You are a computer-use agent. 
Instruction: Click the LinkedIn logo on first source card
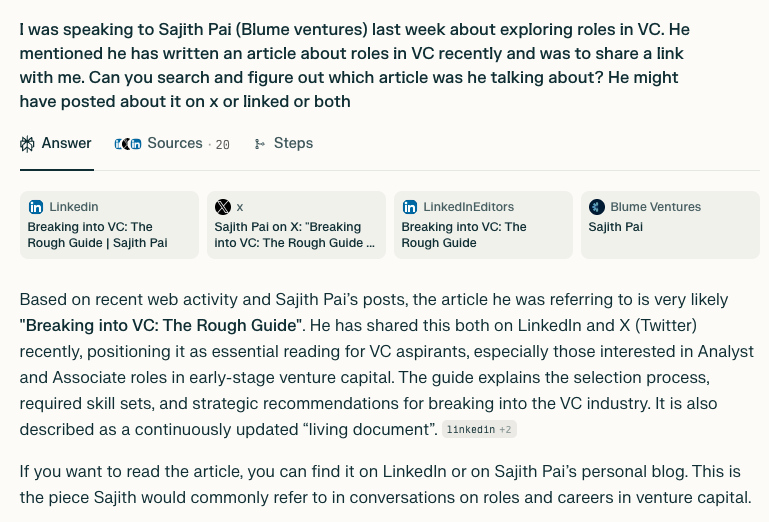click(36, 207)
